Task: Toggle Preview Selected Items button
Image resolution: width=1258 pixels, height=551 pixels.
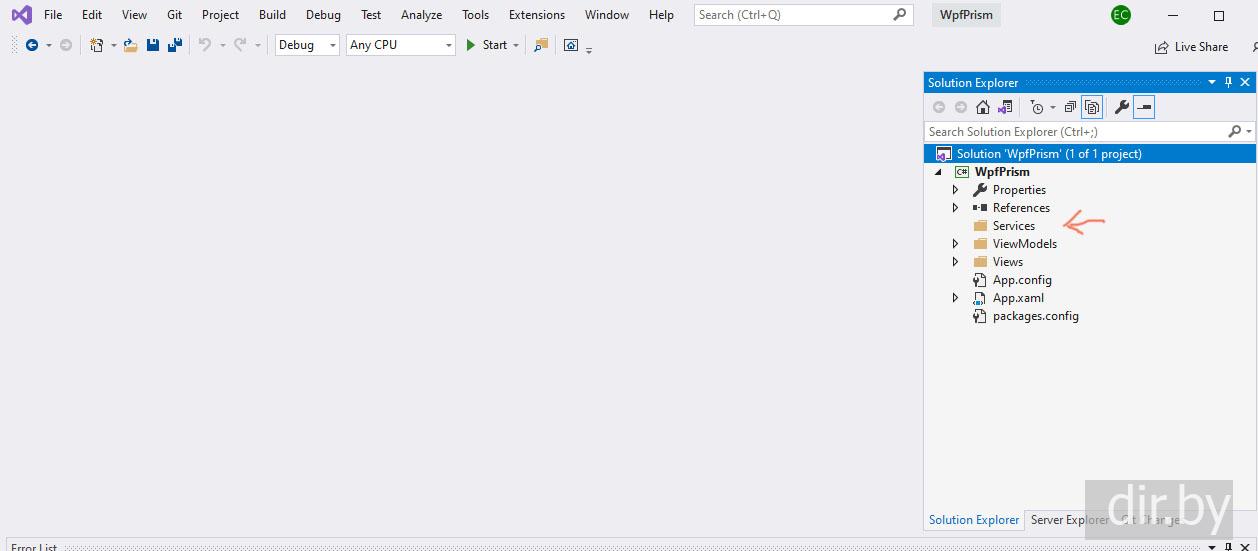Action: coord(1144,107)
